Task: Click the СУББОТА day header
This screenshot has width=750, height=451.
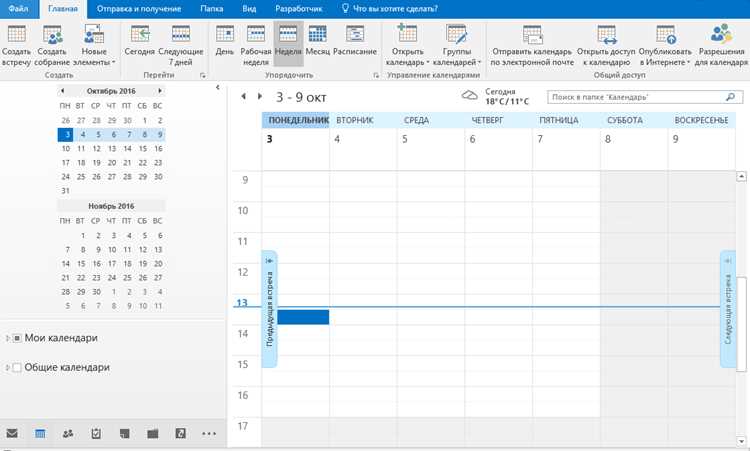Action: (x=634, y=121)
